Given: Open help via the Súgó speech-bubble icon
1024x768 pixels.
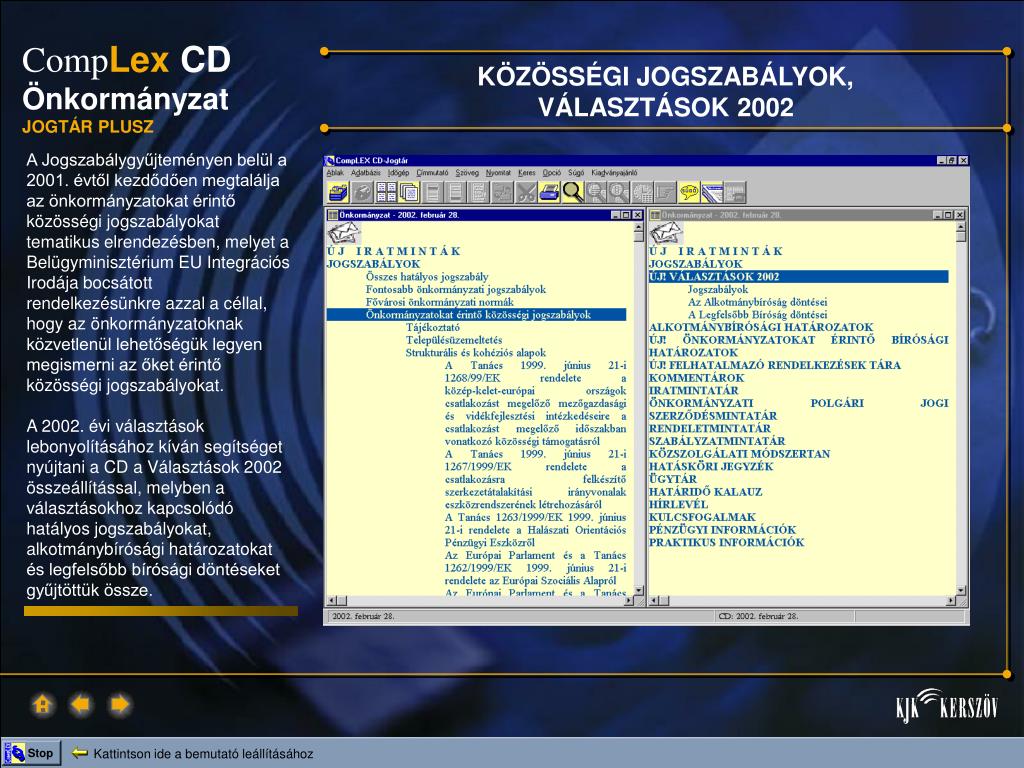Looking at the screenshot, I should pos(688,192).
